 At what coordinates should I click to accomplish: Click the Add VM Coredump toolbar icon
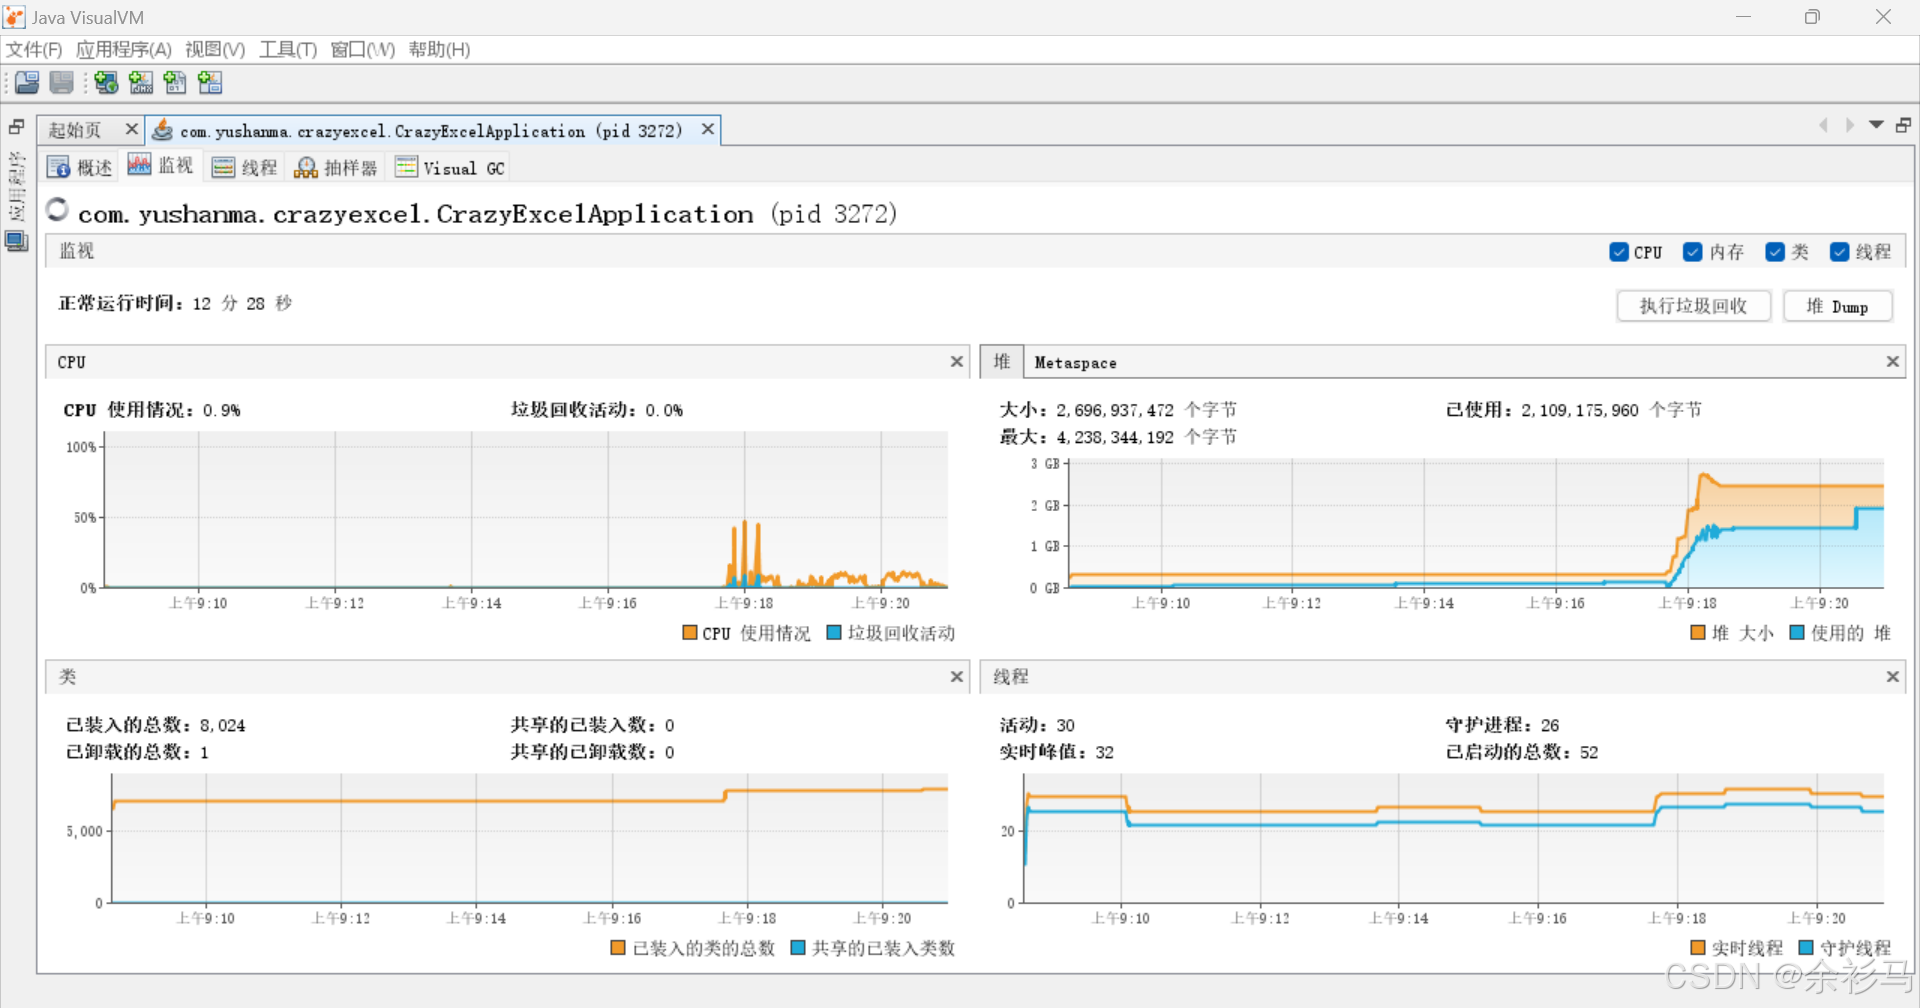(x=175, y=83)
